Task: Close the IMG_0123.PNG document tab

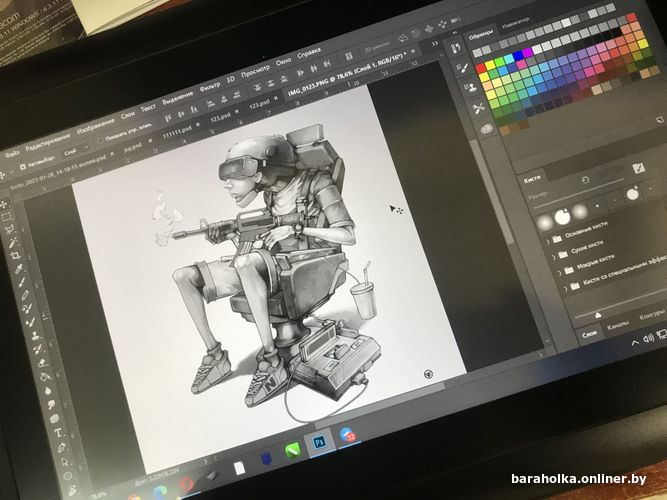Action: tap(413, 51)
